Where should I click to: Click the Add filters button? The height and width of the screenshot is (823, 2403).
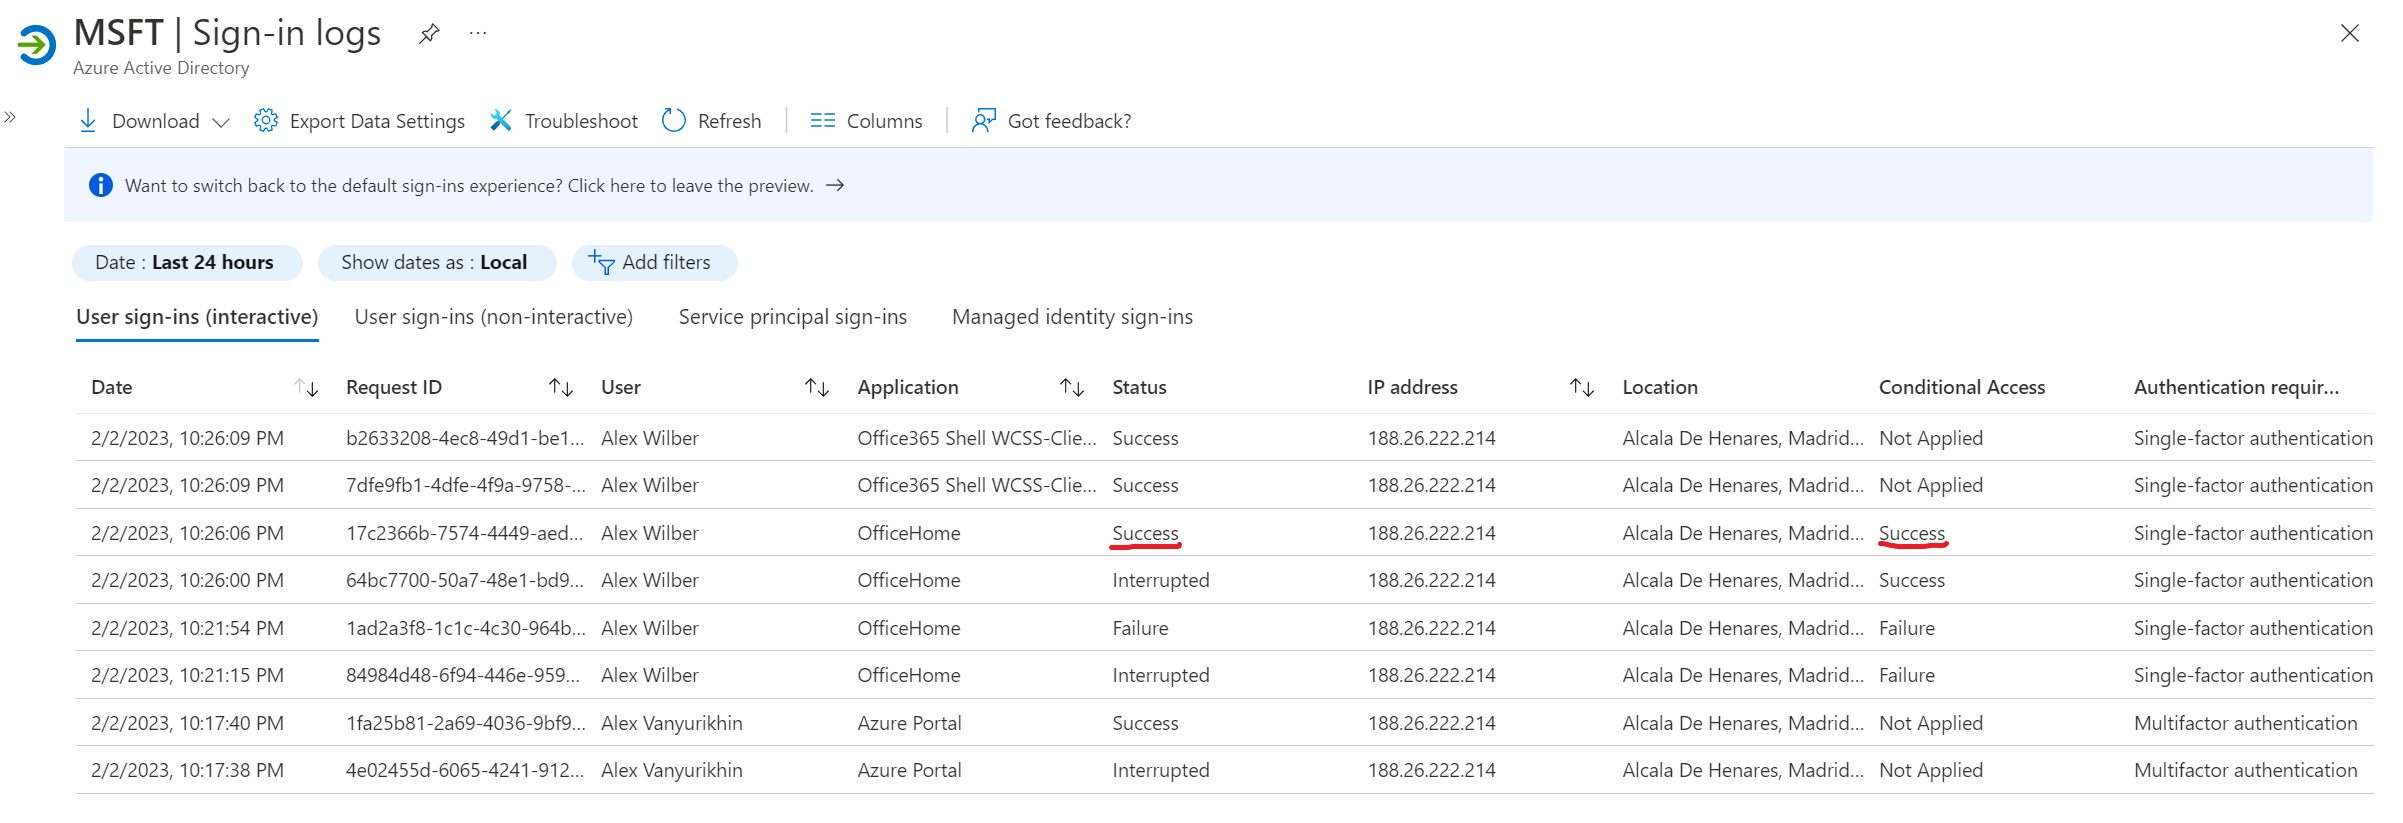(653, 263)
